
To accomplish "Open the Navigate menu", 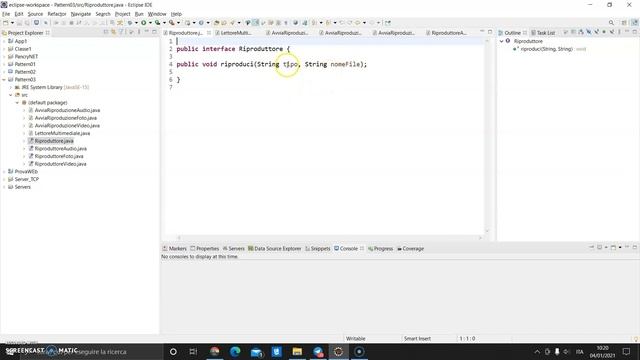I will click(x=81, y=14).
